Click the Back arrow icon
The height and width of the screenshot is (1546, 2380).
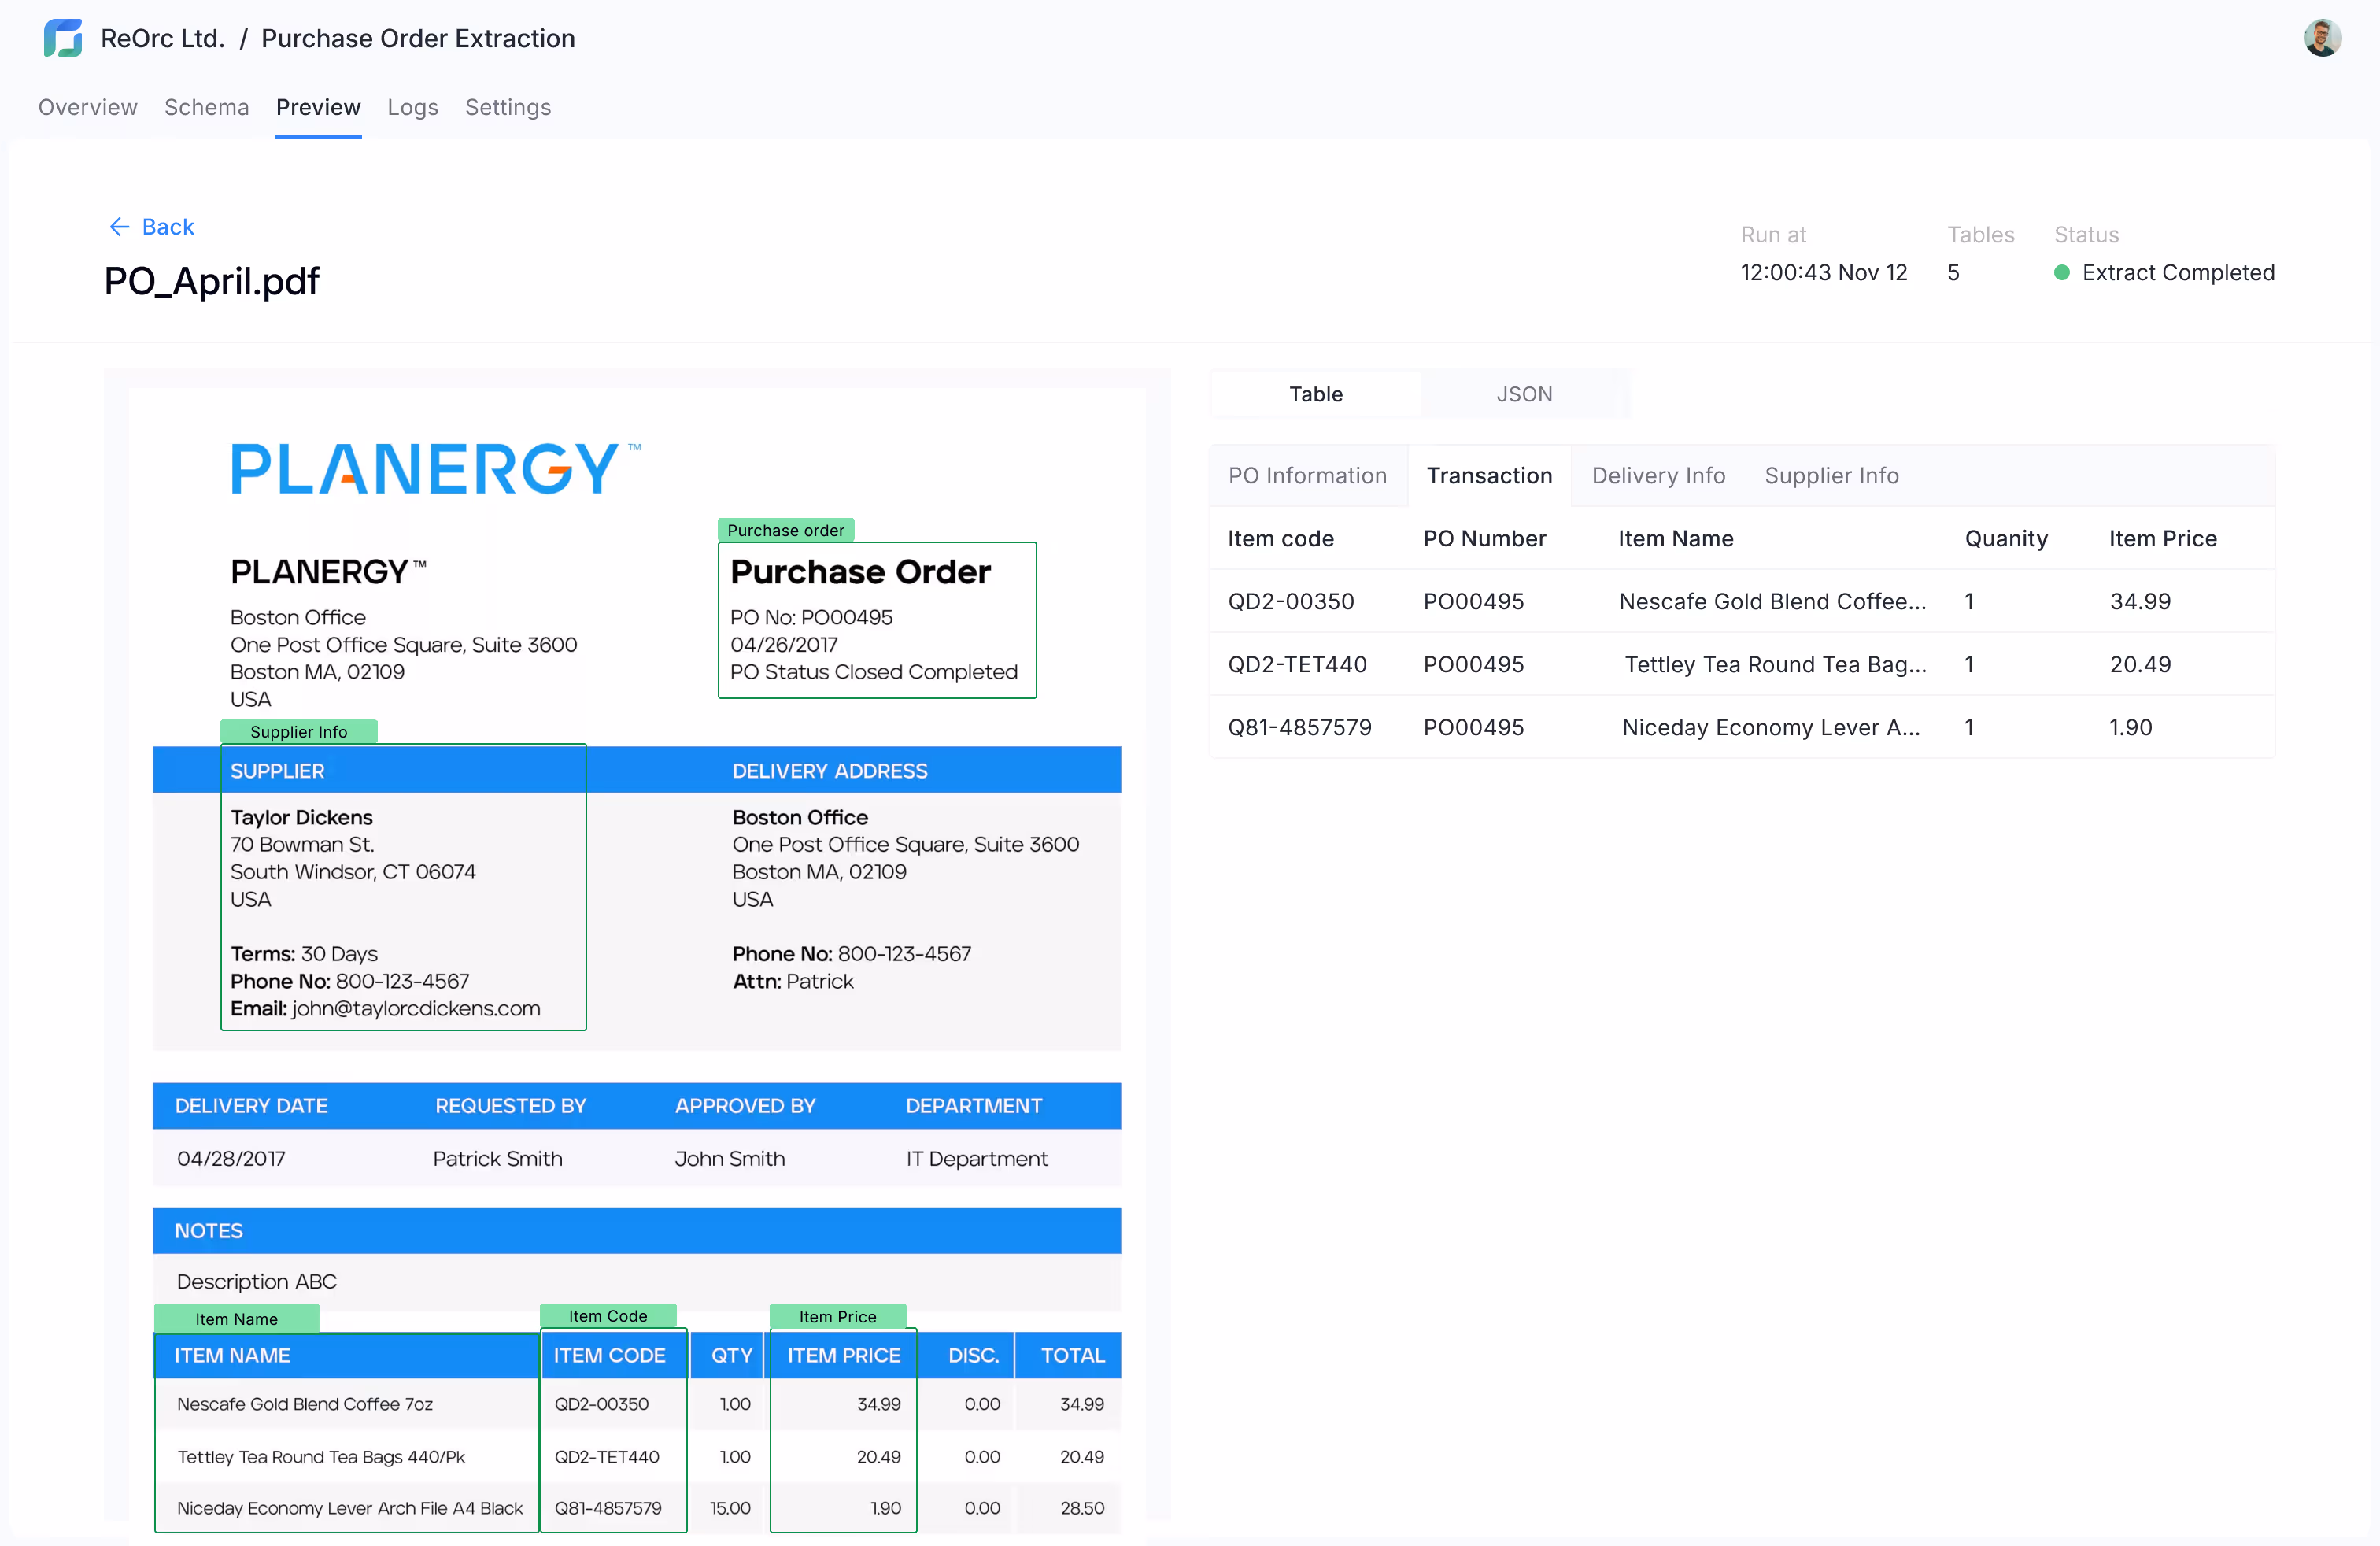(119, 227)
